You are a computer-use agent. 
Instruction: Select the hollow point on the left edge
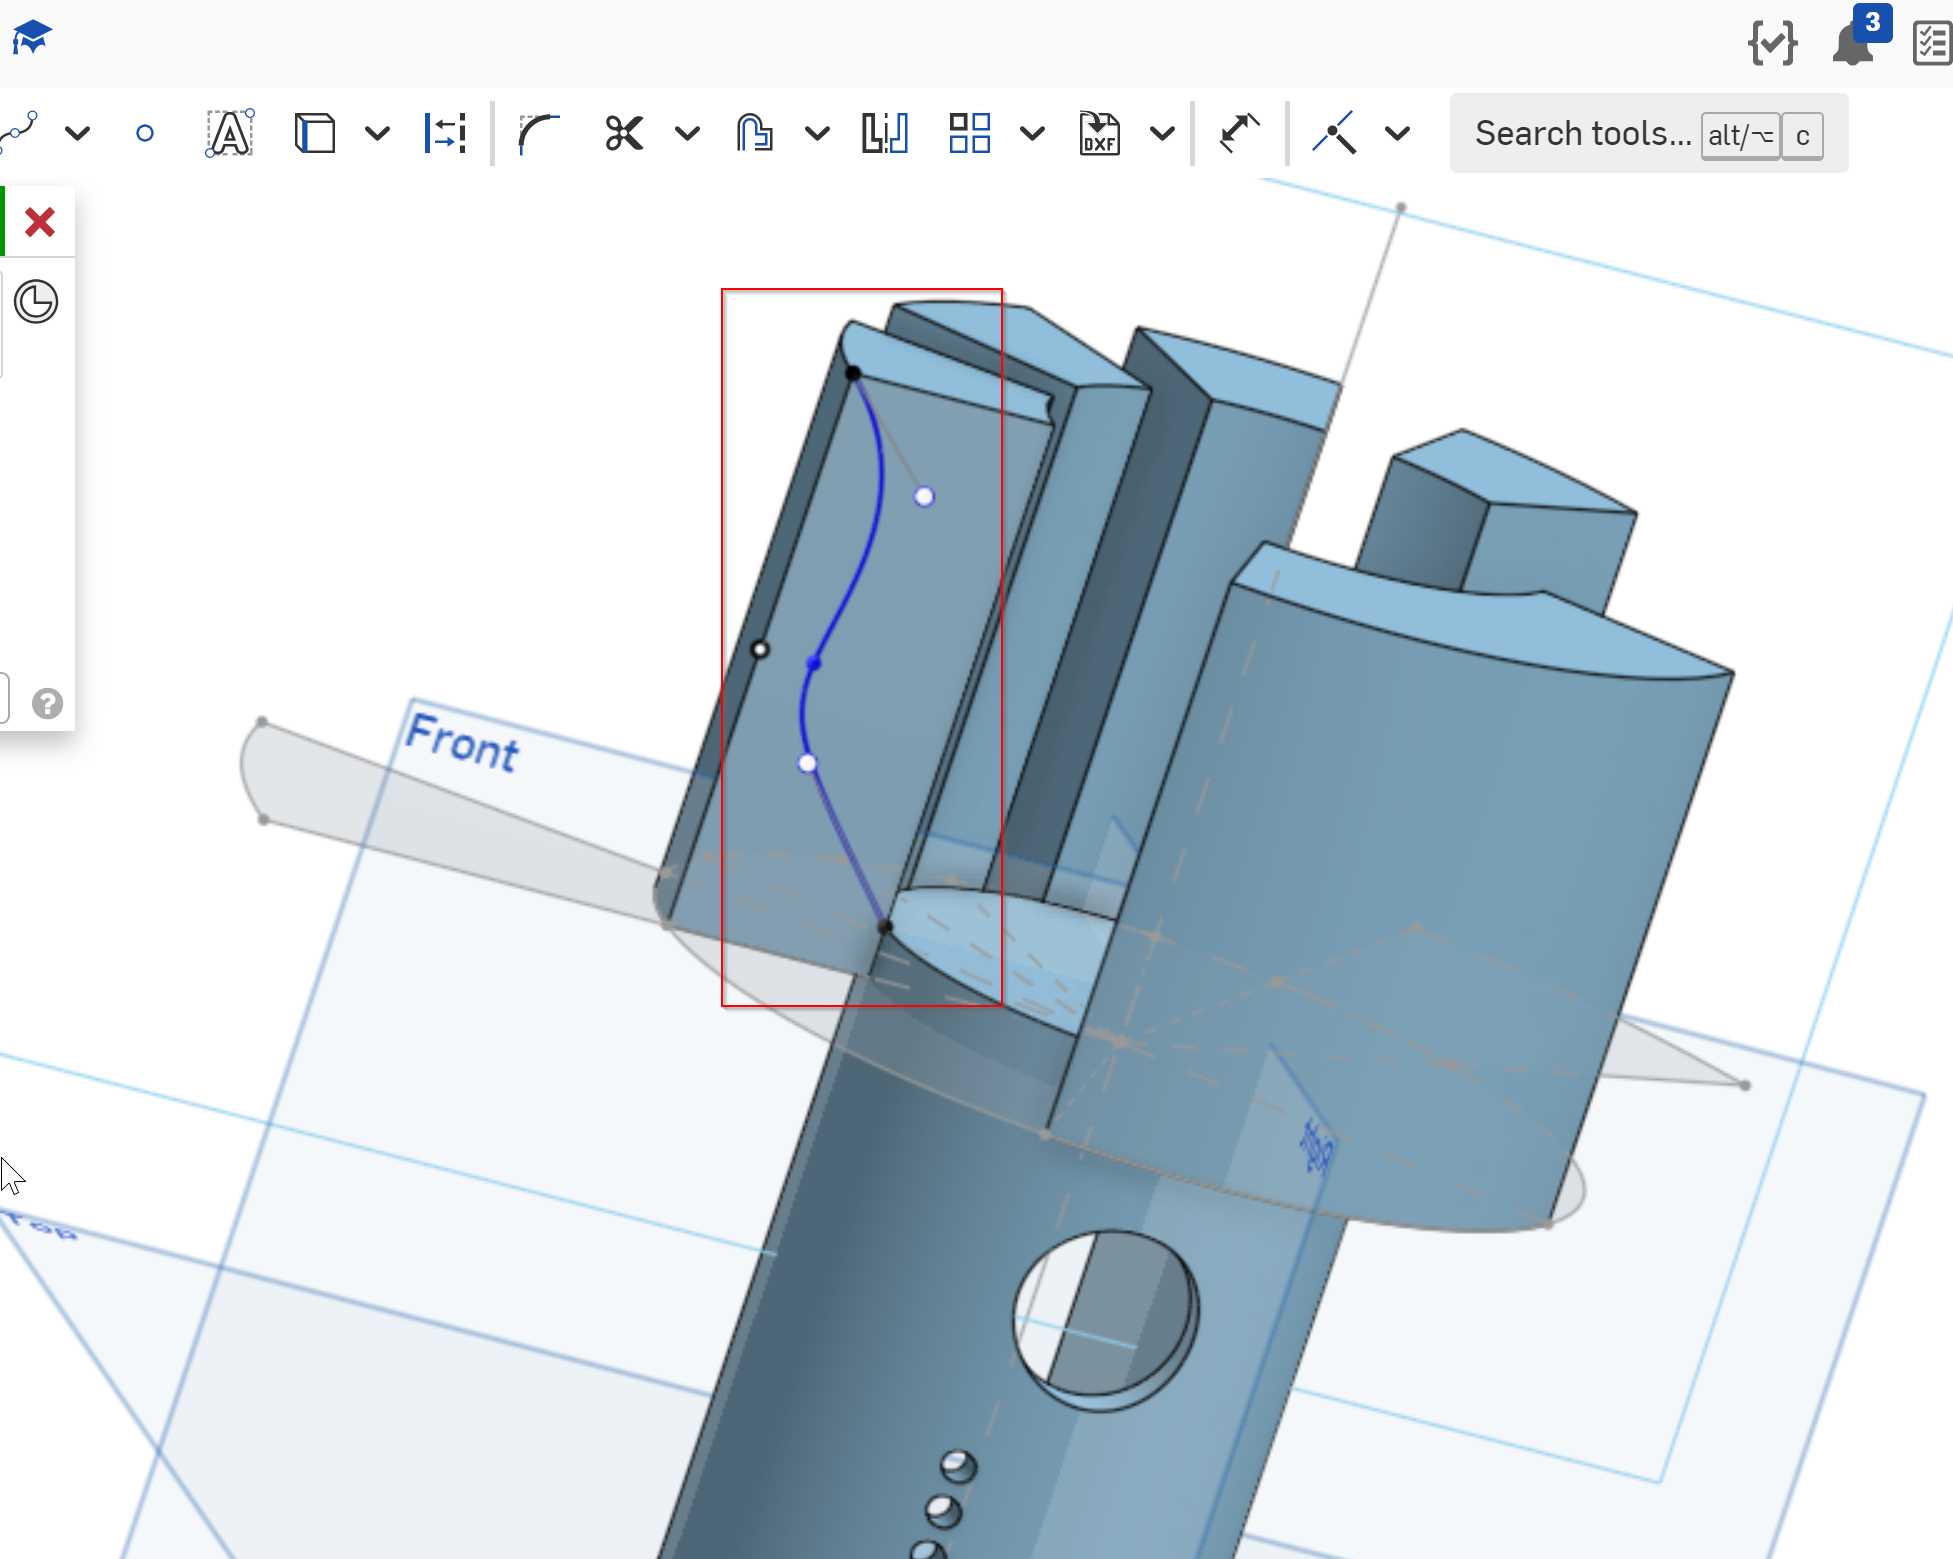point(760,650)
